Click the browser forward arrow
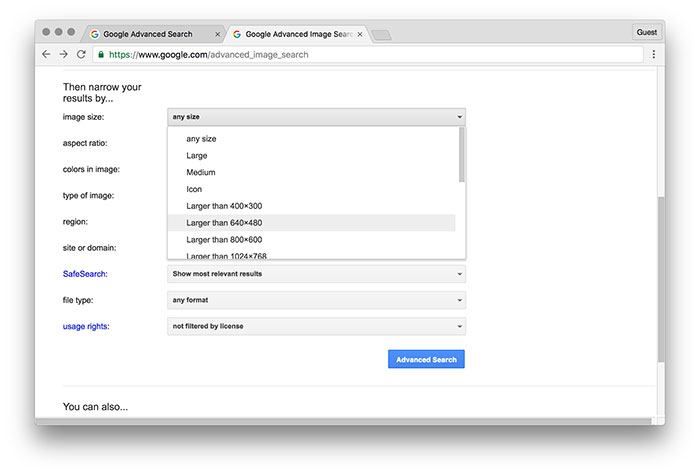 coord(63,54)
